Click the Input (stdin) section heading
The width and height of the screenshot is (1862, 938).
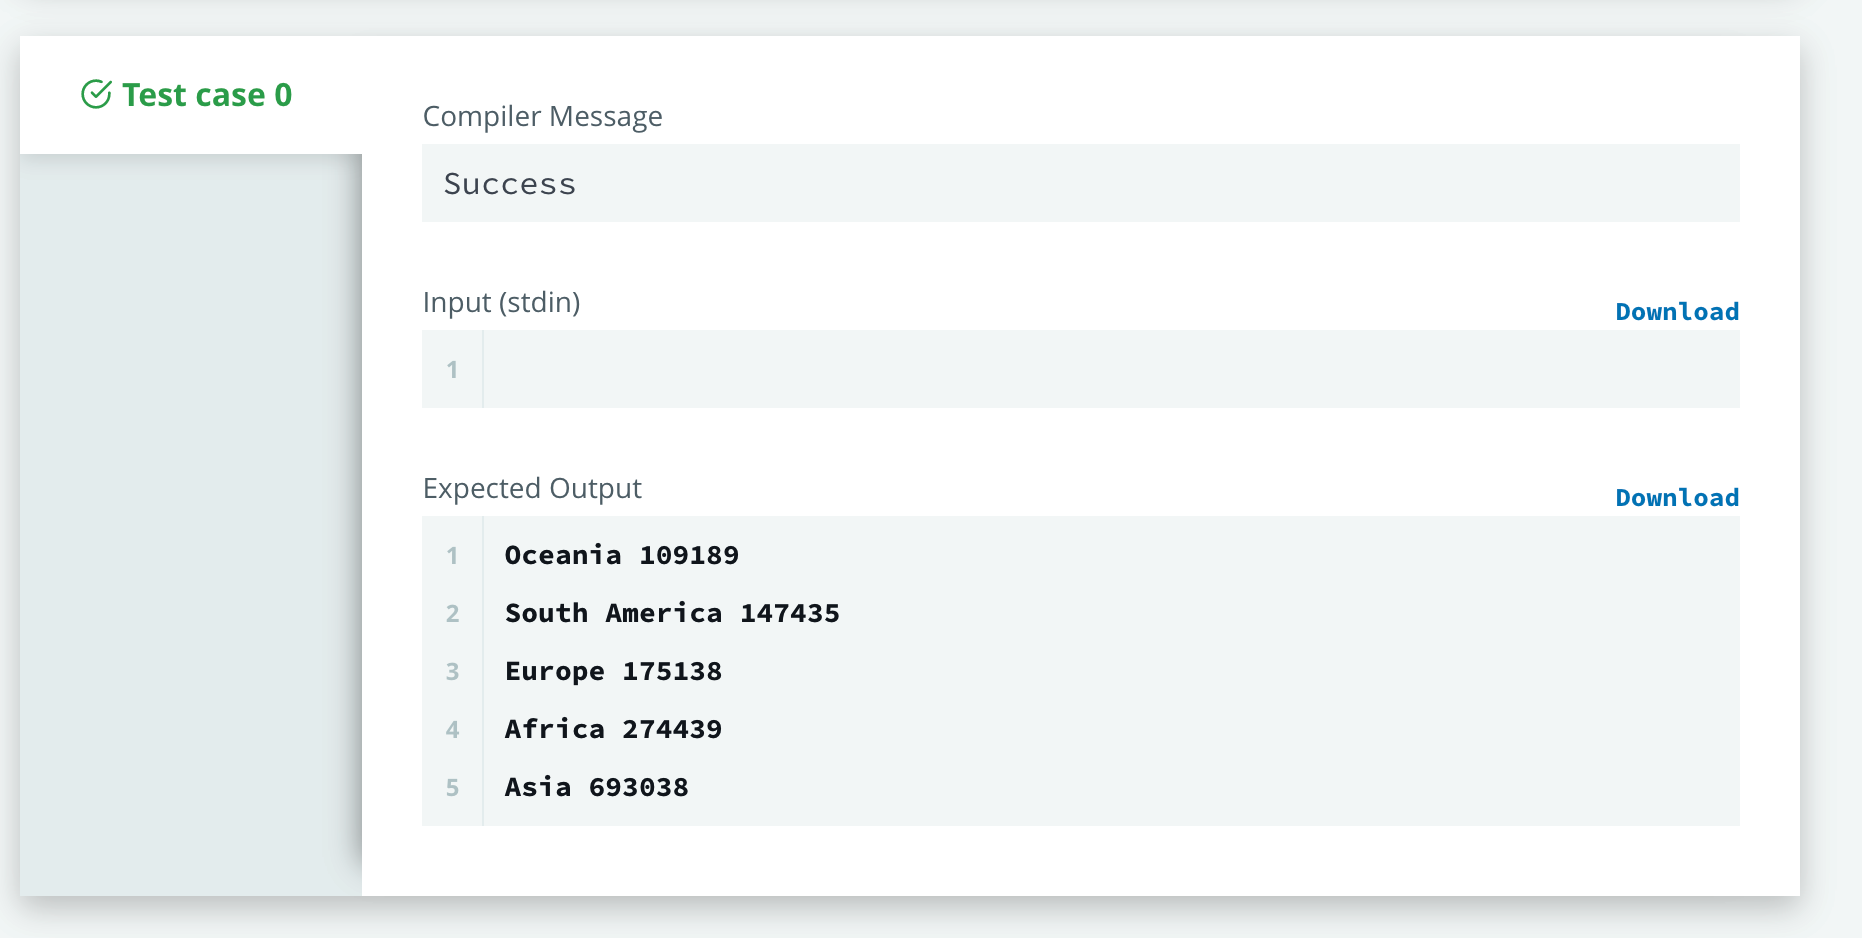(502, 302)
